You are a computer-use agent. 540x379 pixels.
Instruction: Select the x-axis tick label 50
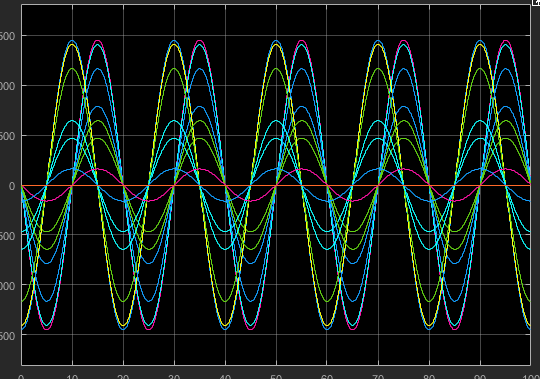[x=276, y=377]
